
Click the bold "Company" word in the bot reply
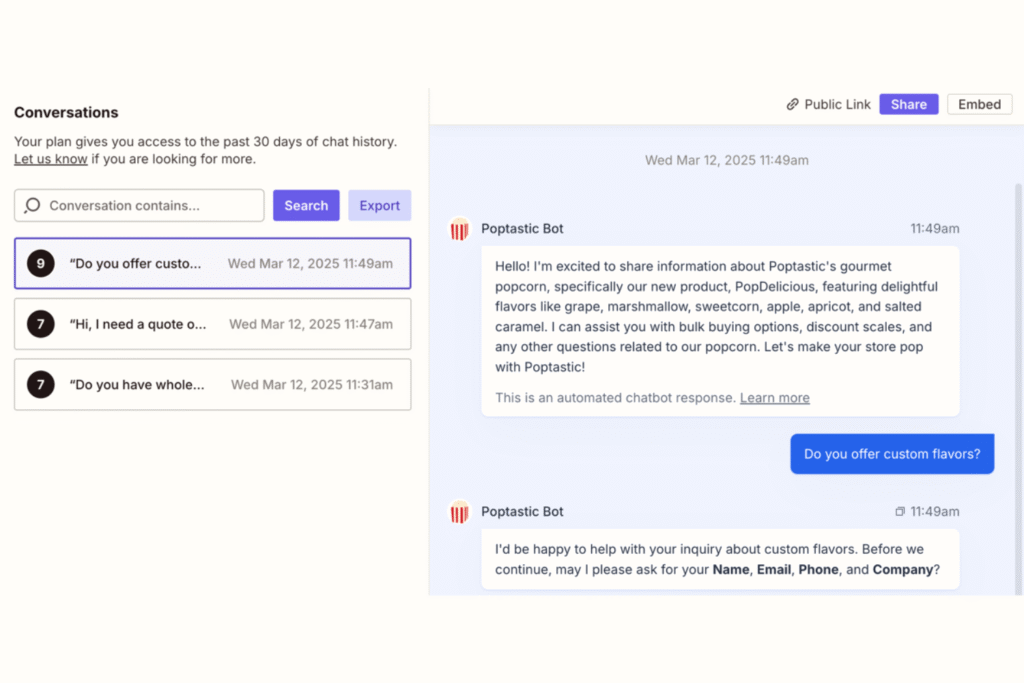[x=903, y=569]
